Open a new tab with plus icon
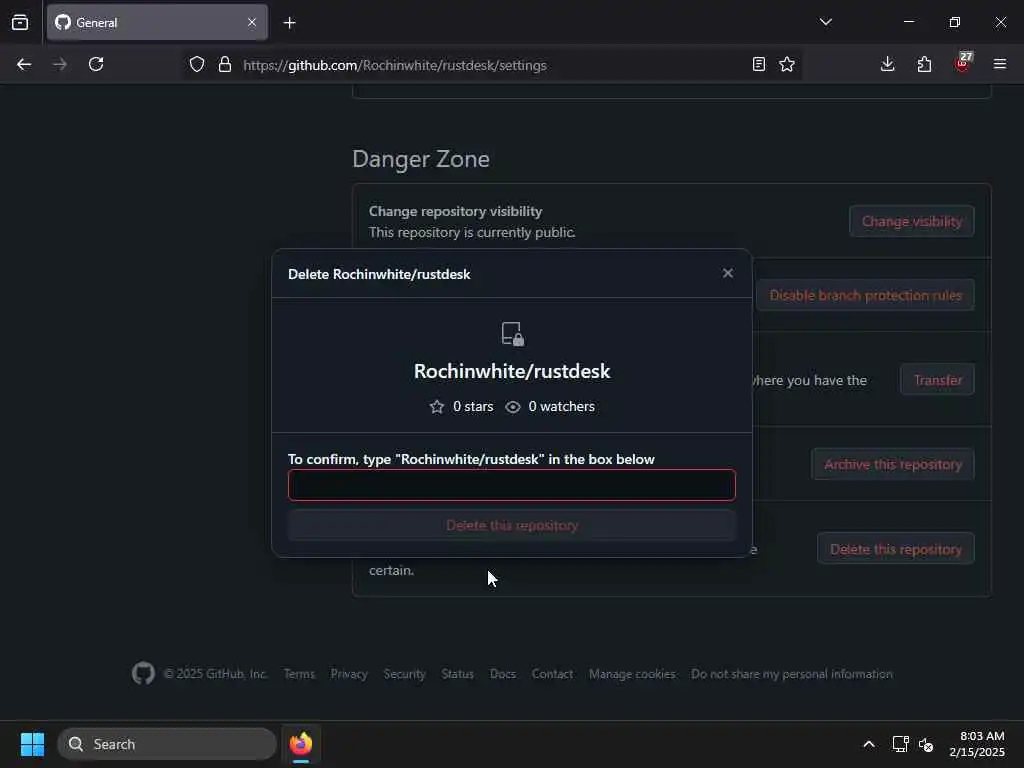Image resolution: width=1024 pixels, height=768 pixels. (289, 23)
